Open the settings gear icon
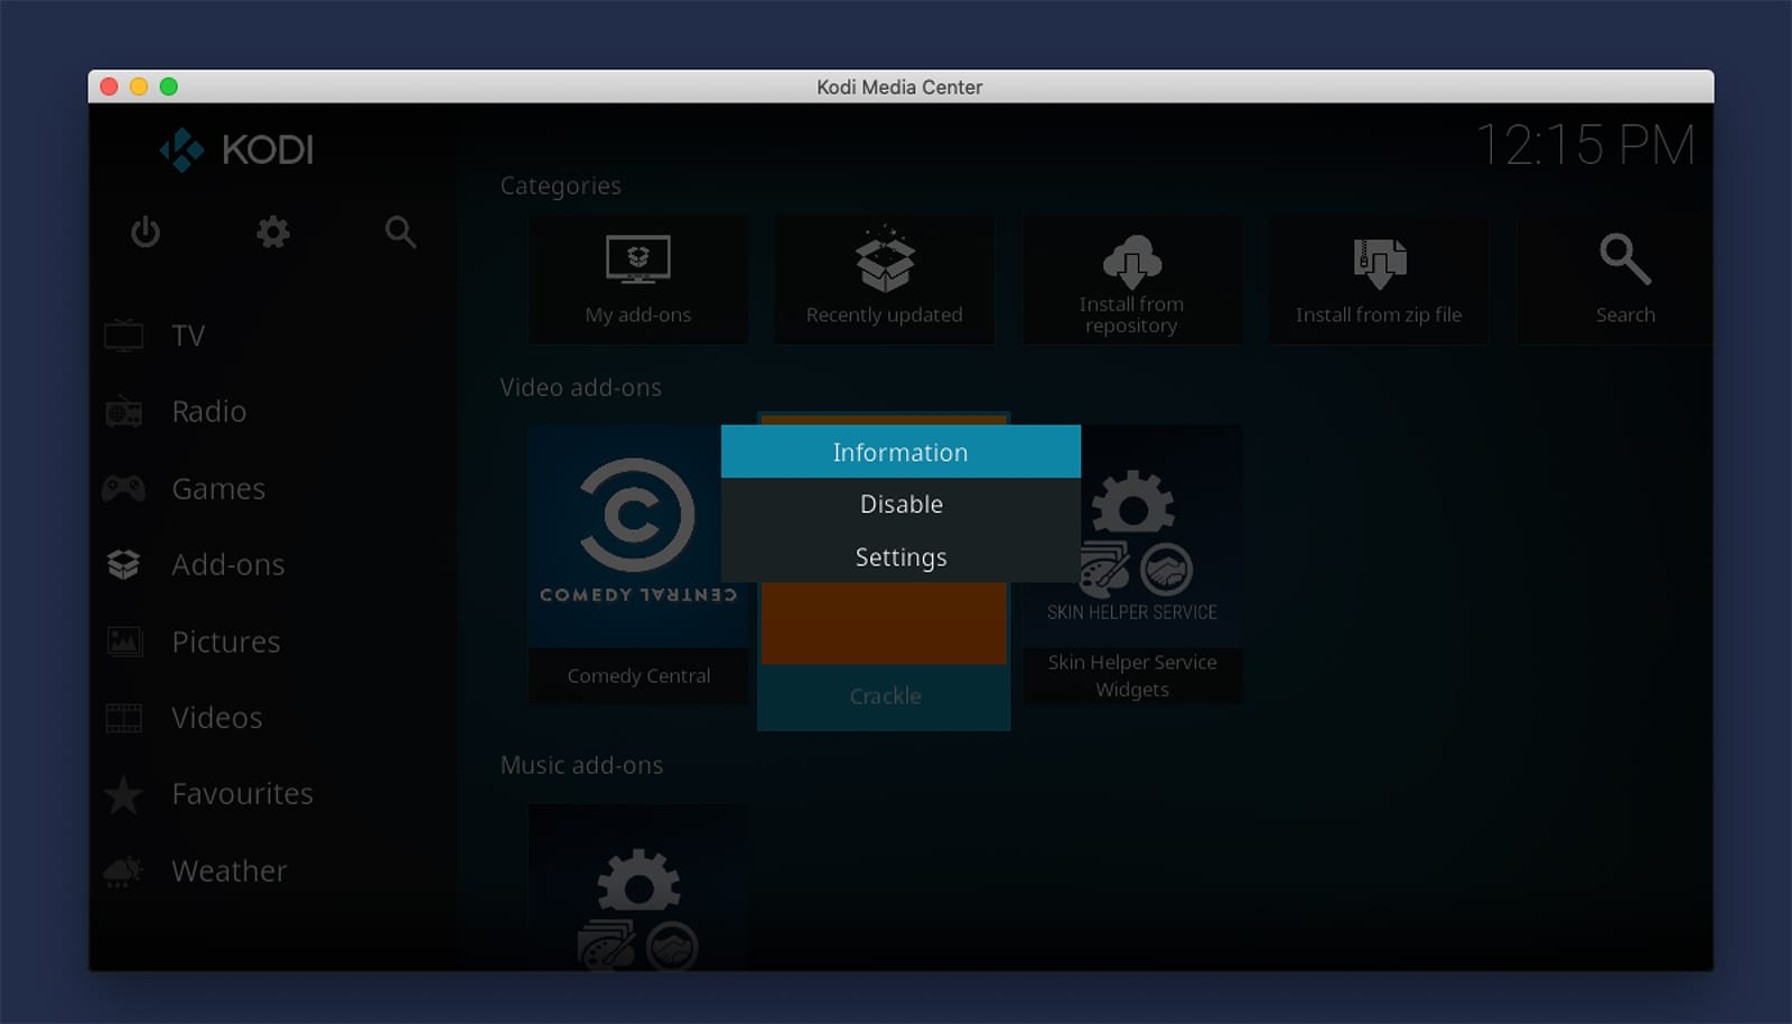This screenshot has width=1792, height=1024. [272, 232]
